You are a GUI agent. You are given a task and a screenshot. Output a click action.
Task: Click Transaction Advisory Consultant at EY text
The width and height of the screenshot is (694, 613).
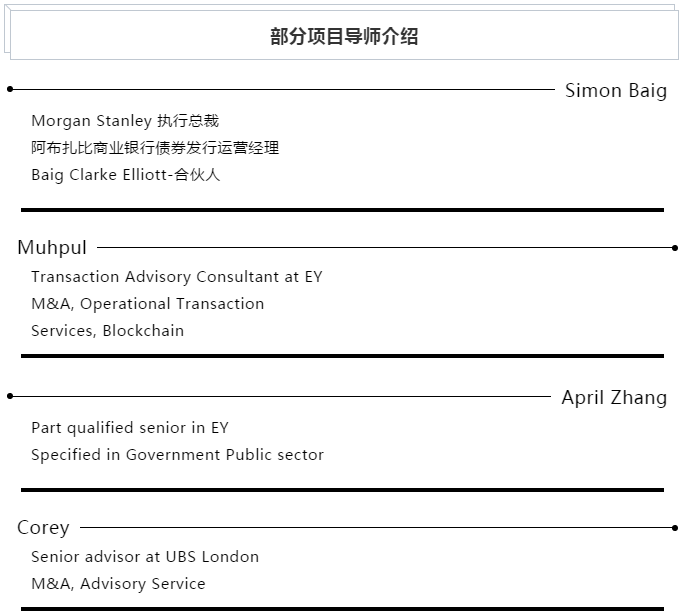pyautogui.click(x=177, y=277)
